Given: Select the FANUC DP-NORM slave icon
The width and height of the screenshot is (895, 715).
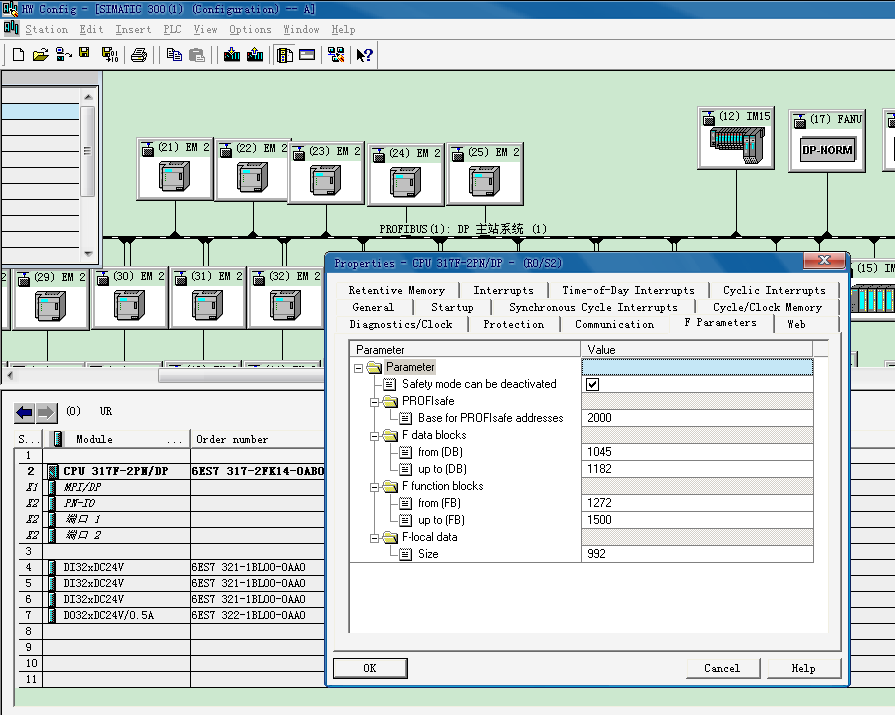Looking at the screenshot, I should tap(827, 150).
